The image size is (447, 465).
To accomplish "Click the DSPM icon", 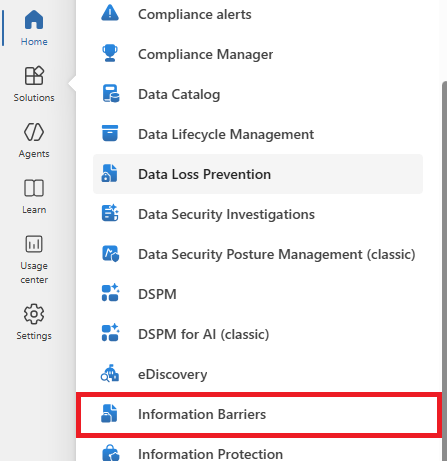I will [x=110, y=293].
